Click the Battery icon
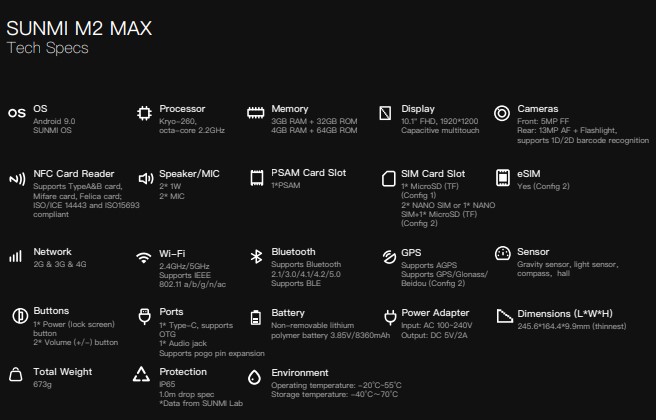 [256, 318]
